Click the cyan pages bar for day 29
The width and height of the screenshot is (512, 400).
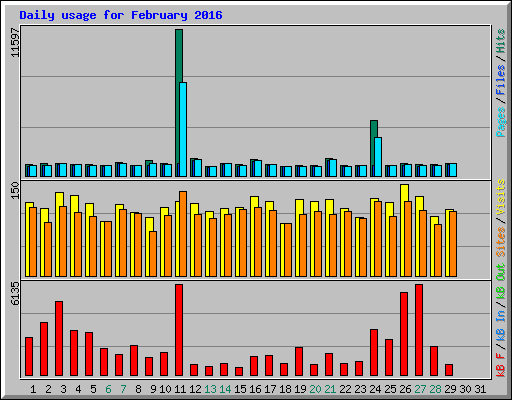click(453, 170)
